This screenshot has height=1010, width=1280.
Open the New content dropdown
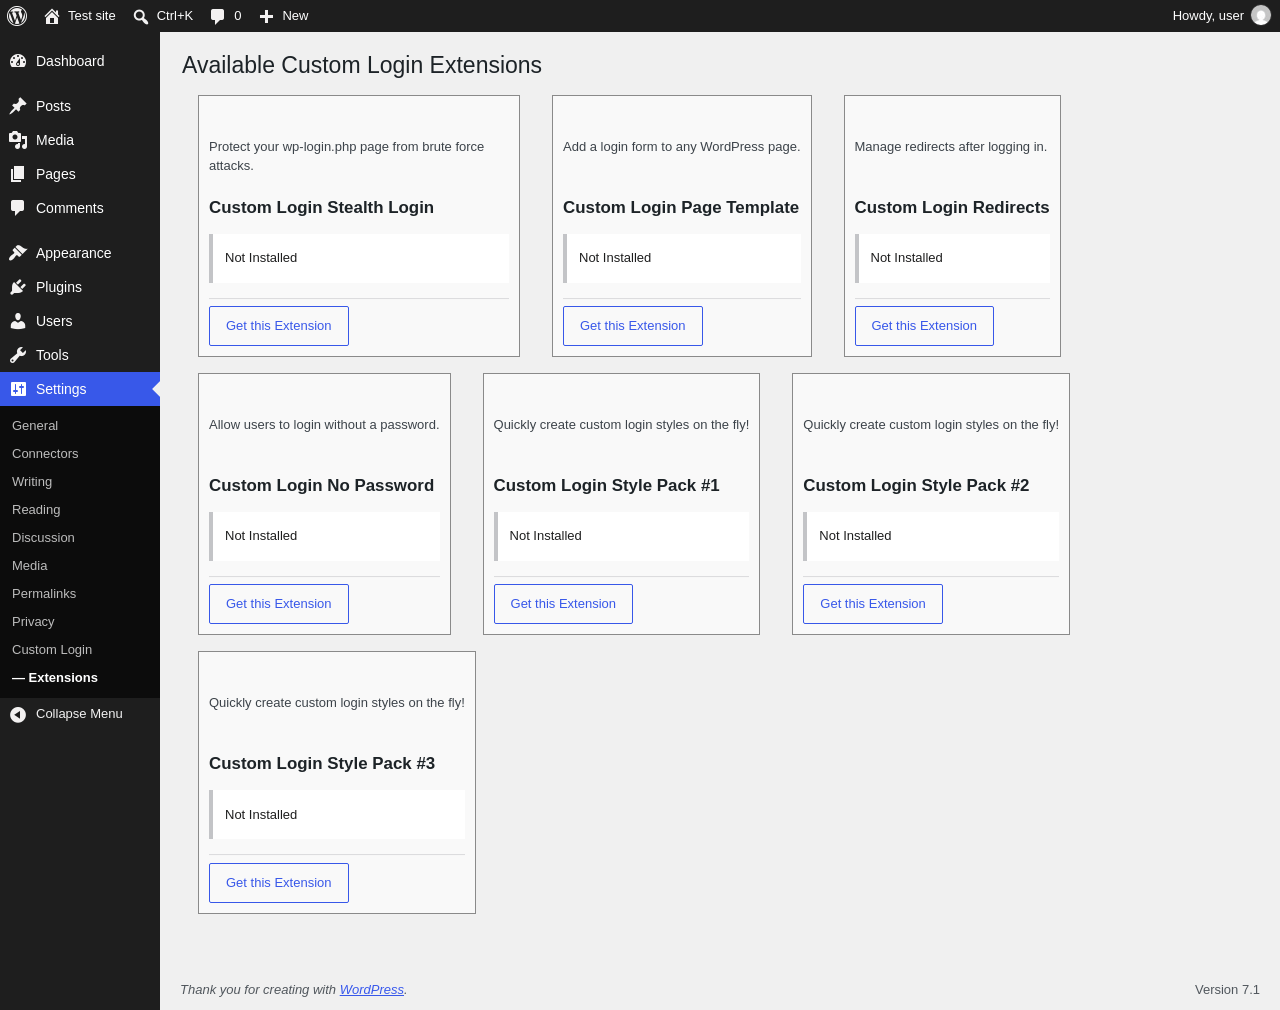point(284,16)
